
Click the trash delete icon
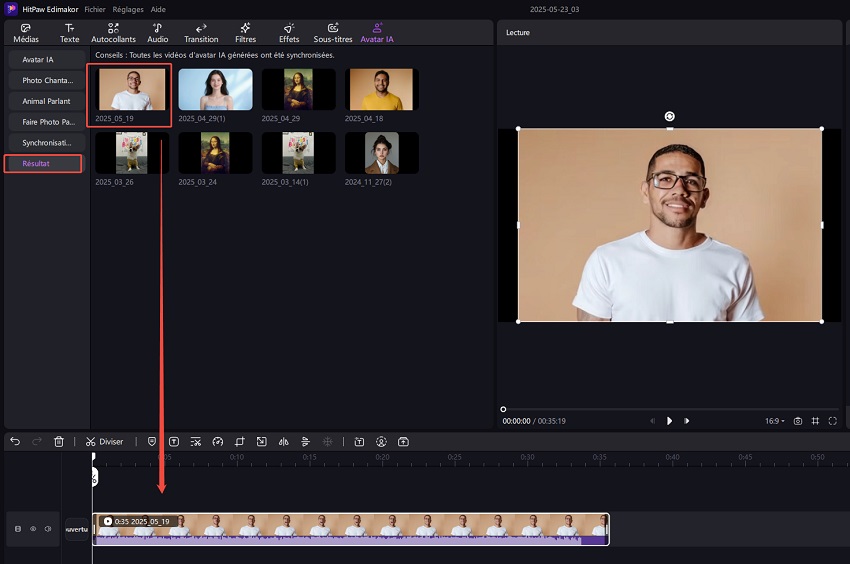59,442
